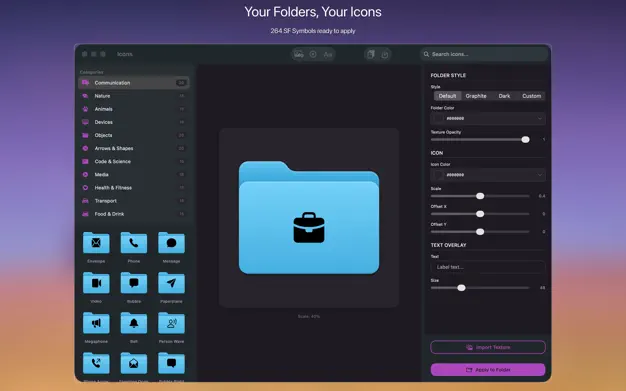Click the Scale percentage text under the preview
The height and width of the screenshot is (391, 626).
[x=309, y=316]
